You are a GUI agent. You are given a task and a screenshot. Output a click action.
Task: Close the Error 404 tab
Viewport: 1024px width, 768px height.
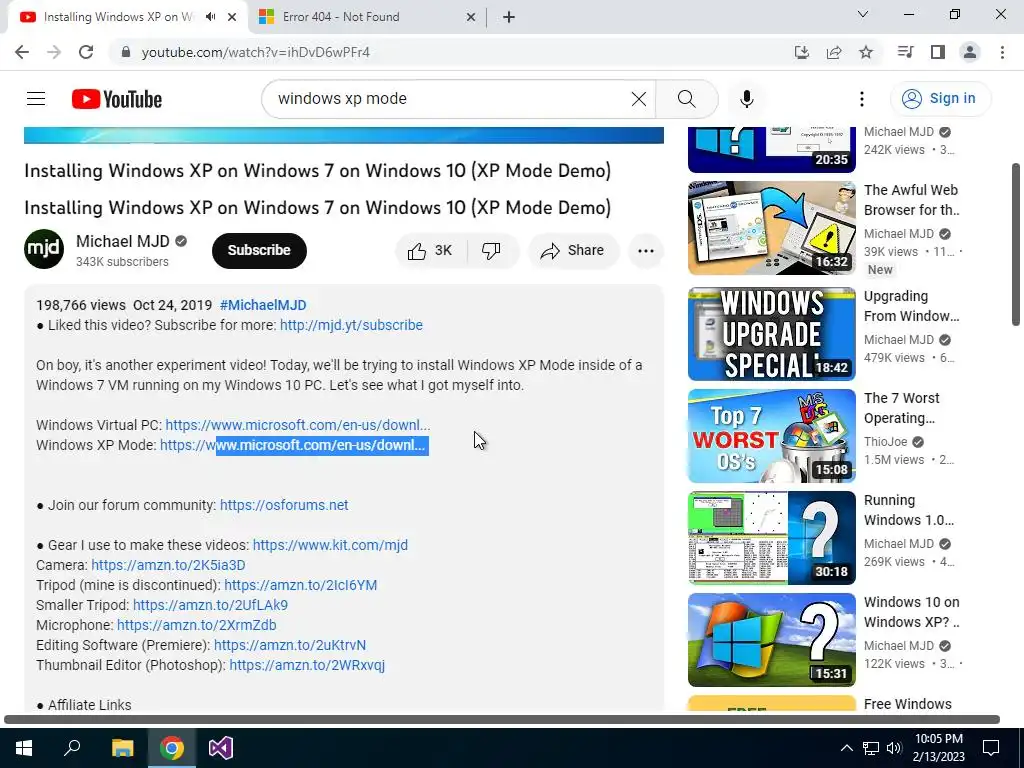(471, 17)
